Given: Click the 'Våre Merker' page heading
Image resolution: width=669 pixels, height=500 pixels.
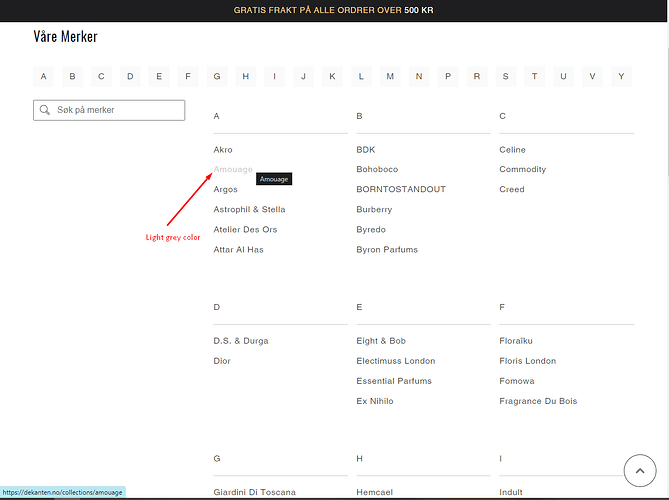Looking at the screenshot, I should (x=65, y=37).
